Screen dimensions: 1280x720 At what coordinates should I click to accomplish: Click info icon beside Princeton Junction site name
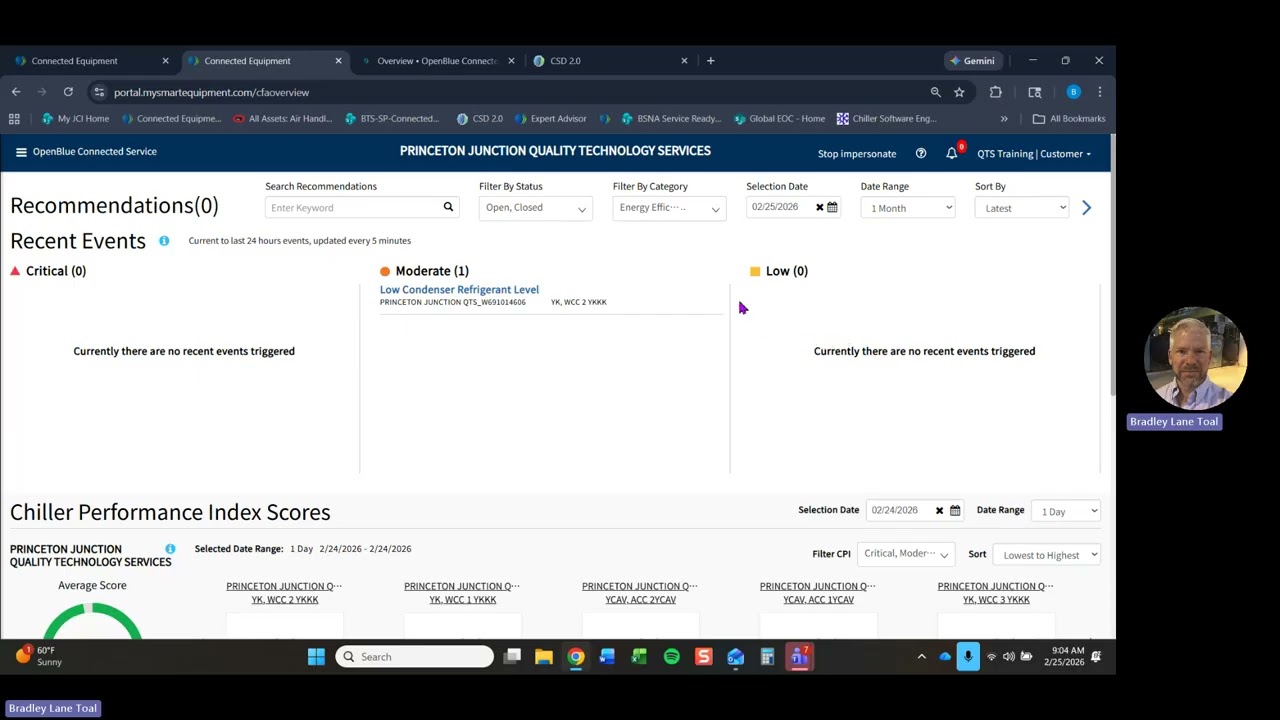[x=170, y=549]
